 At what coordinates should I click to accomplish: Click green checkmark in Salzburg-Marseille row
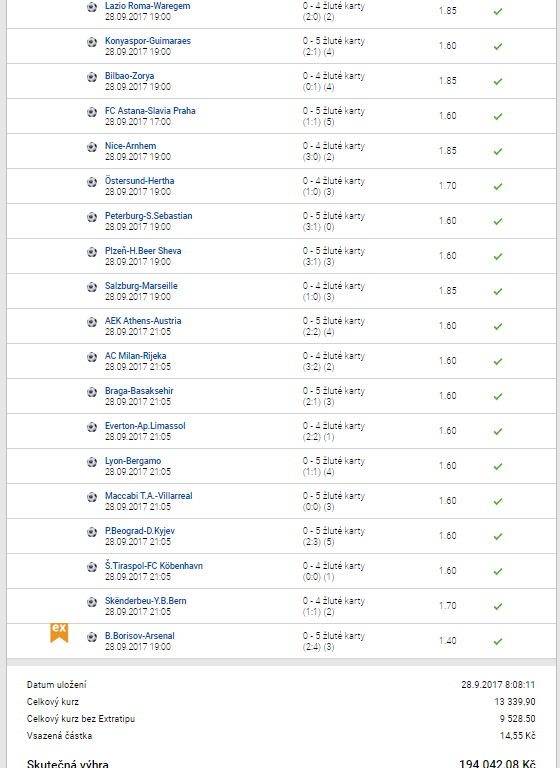click(498, 291)
